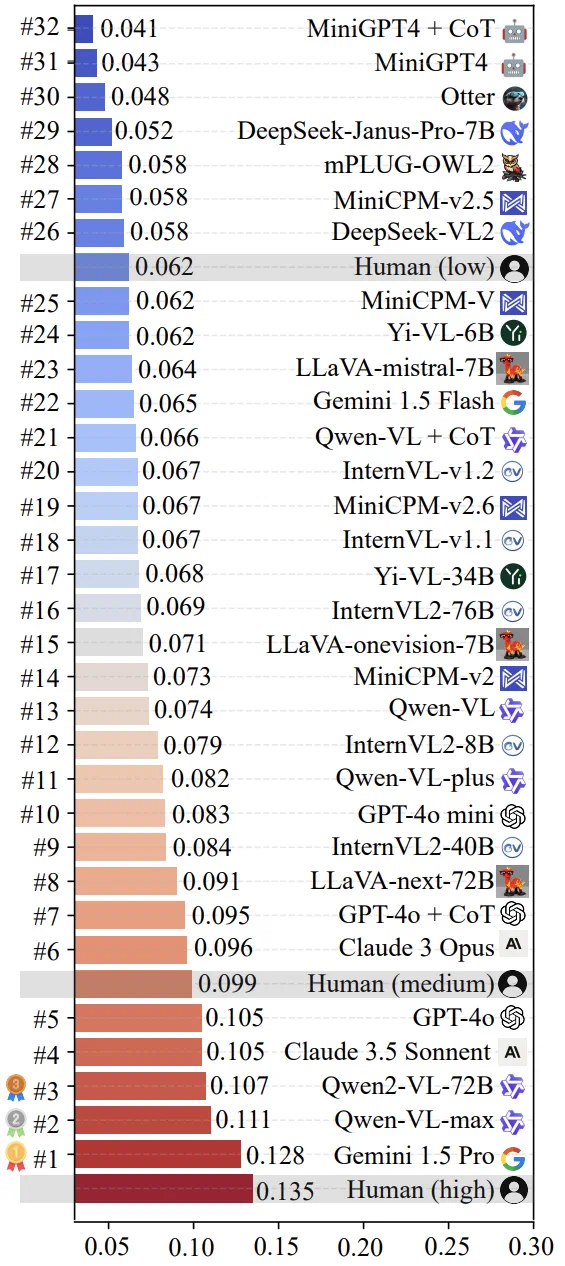565x1266 pixels.
Task: Click the mPLUG-OWL2 owl icon
Action: [514, 165]
